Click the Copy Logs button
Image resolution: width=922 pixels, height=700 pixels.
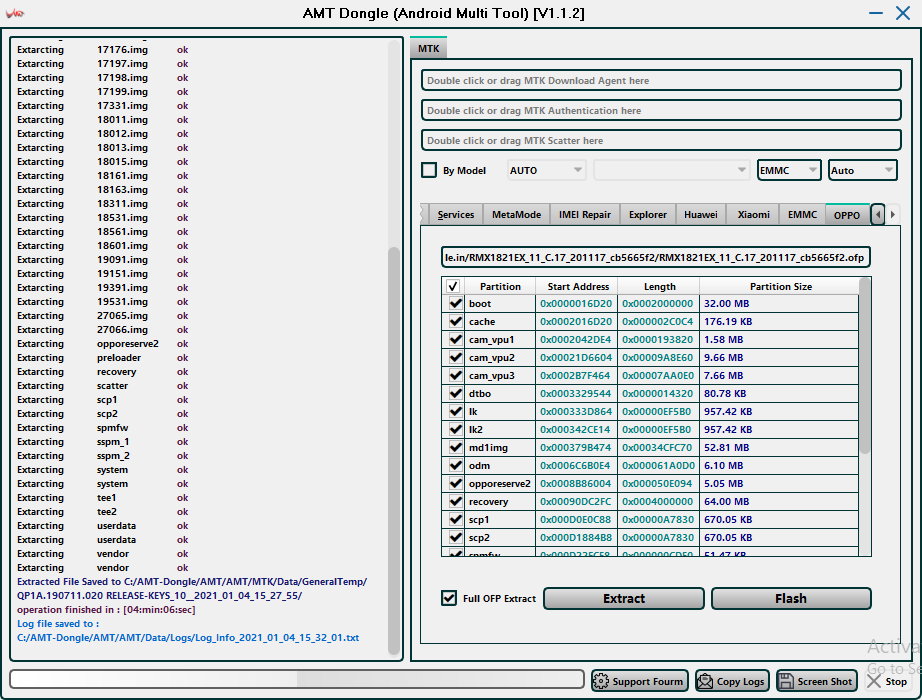732,681
